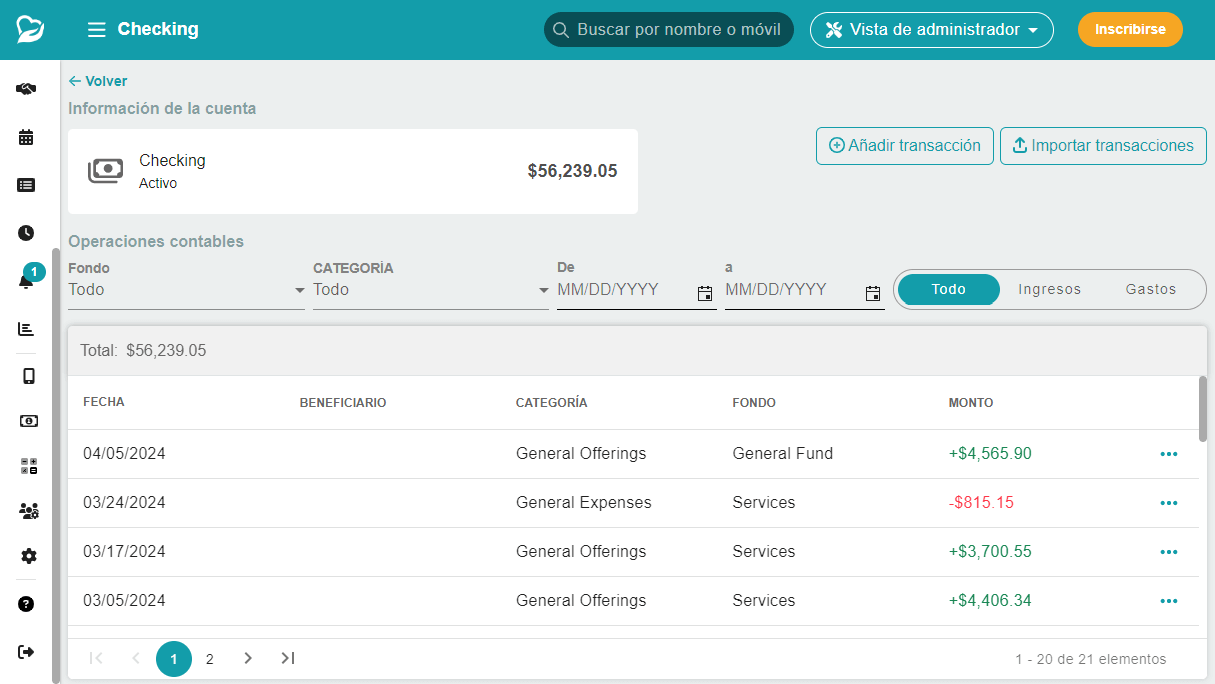
Task: Click the logout icon in sidebar
Action: 27,652
